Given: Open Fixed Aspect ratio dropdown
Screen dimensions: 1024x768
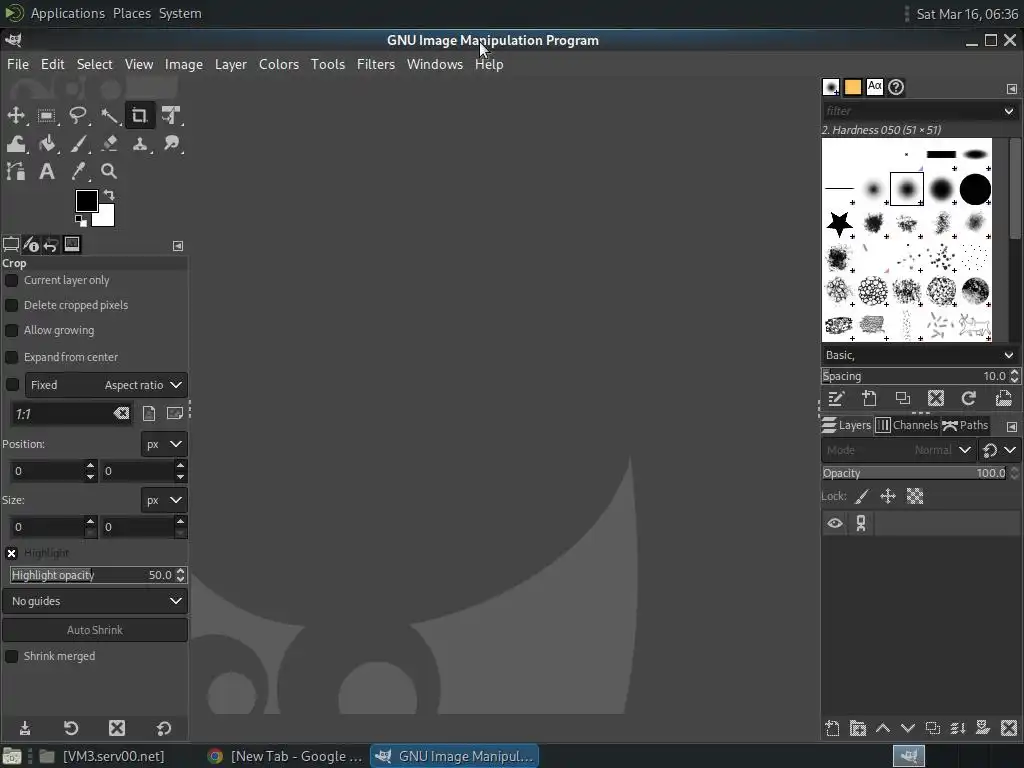Looking at the screenshot, I should tap(106, 385).
